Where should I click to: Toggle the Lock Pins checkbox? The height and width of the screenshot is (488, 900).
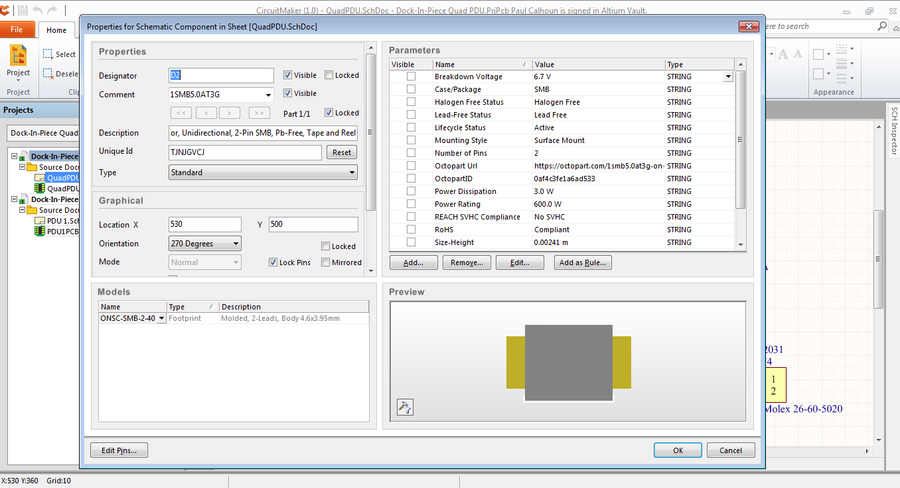click(x=273, y=262)
